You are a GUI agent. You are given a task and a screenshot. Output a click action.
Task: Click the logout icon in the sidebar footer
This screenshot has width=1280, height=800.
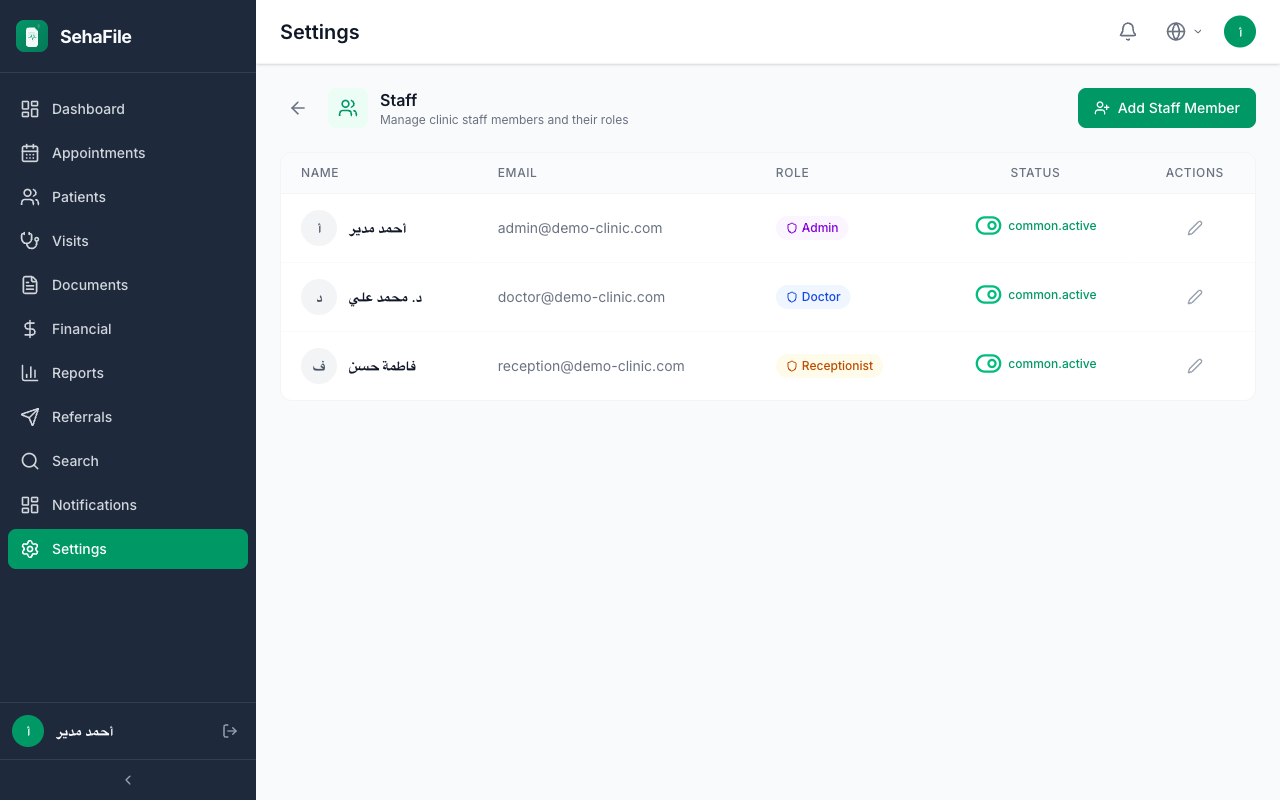(x=230, y=731)
